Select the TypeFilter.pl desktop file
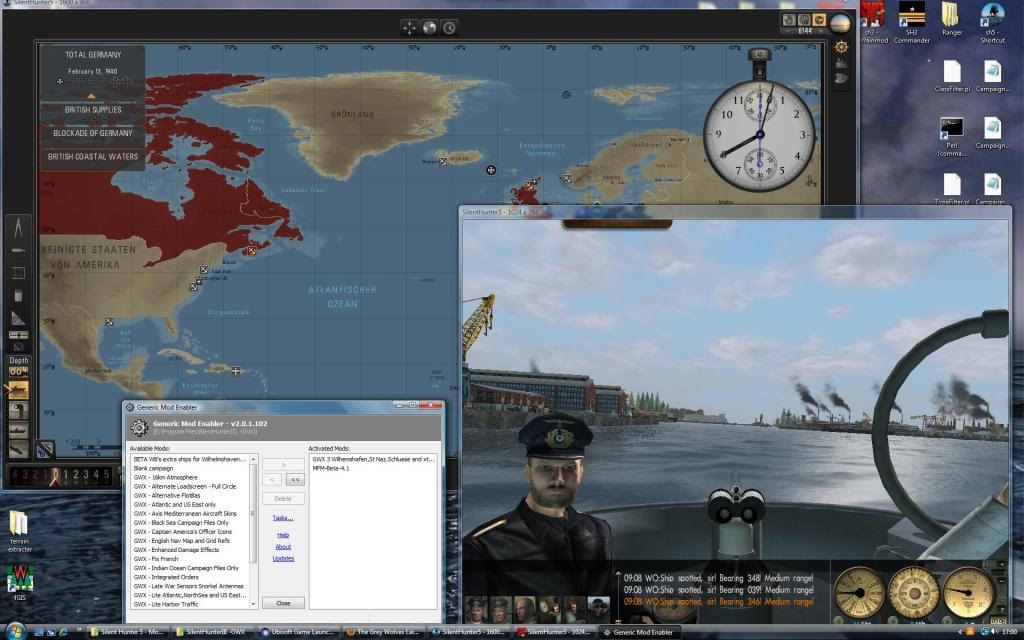 tap(952, 189)
